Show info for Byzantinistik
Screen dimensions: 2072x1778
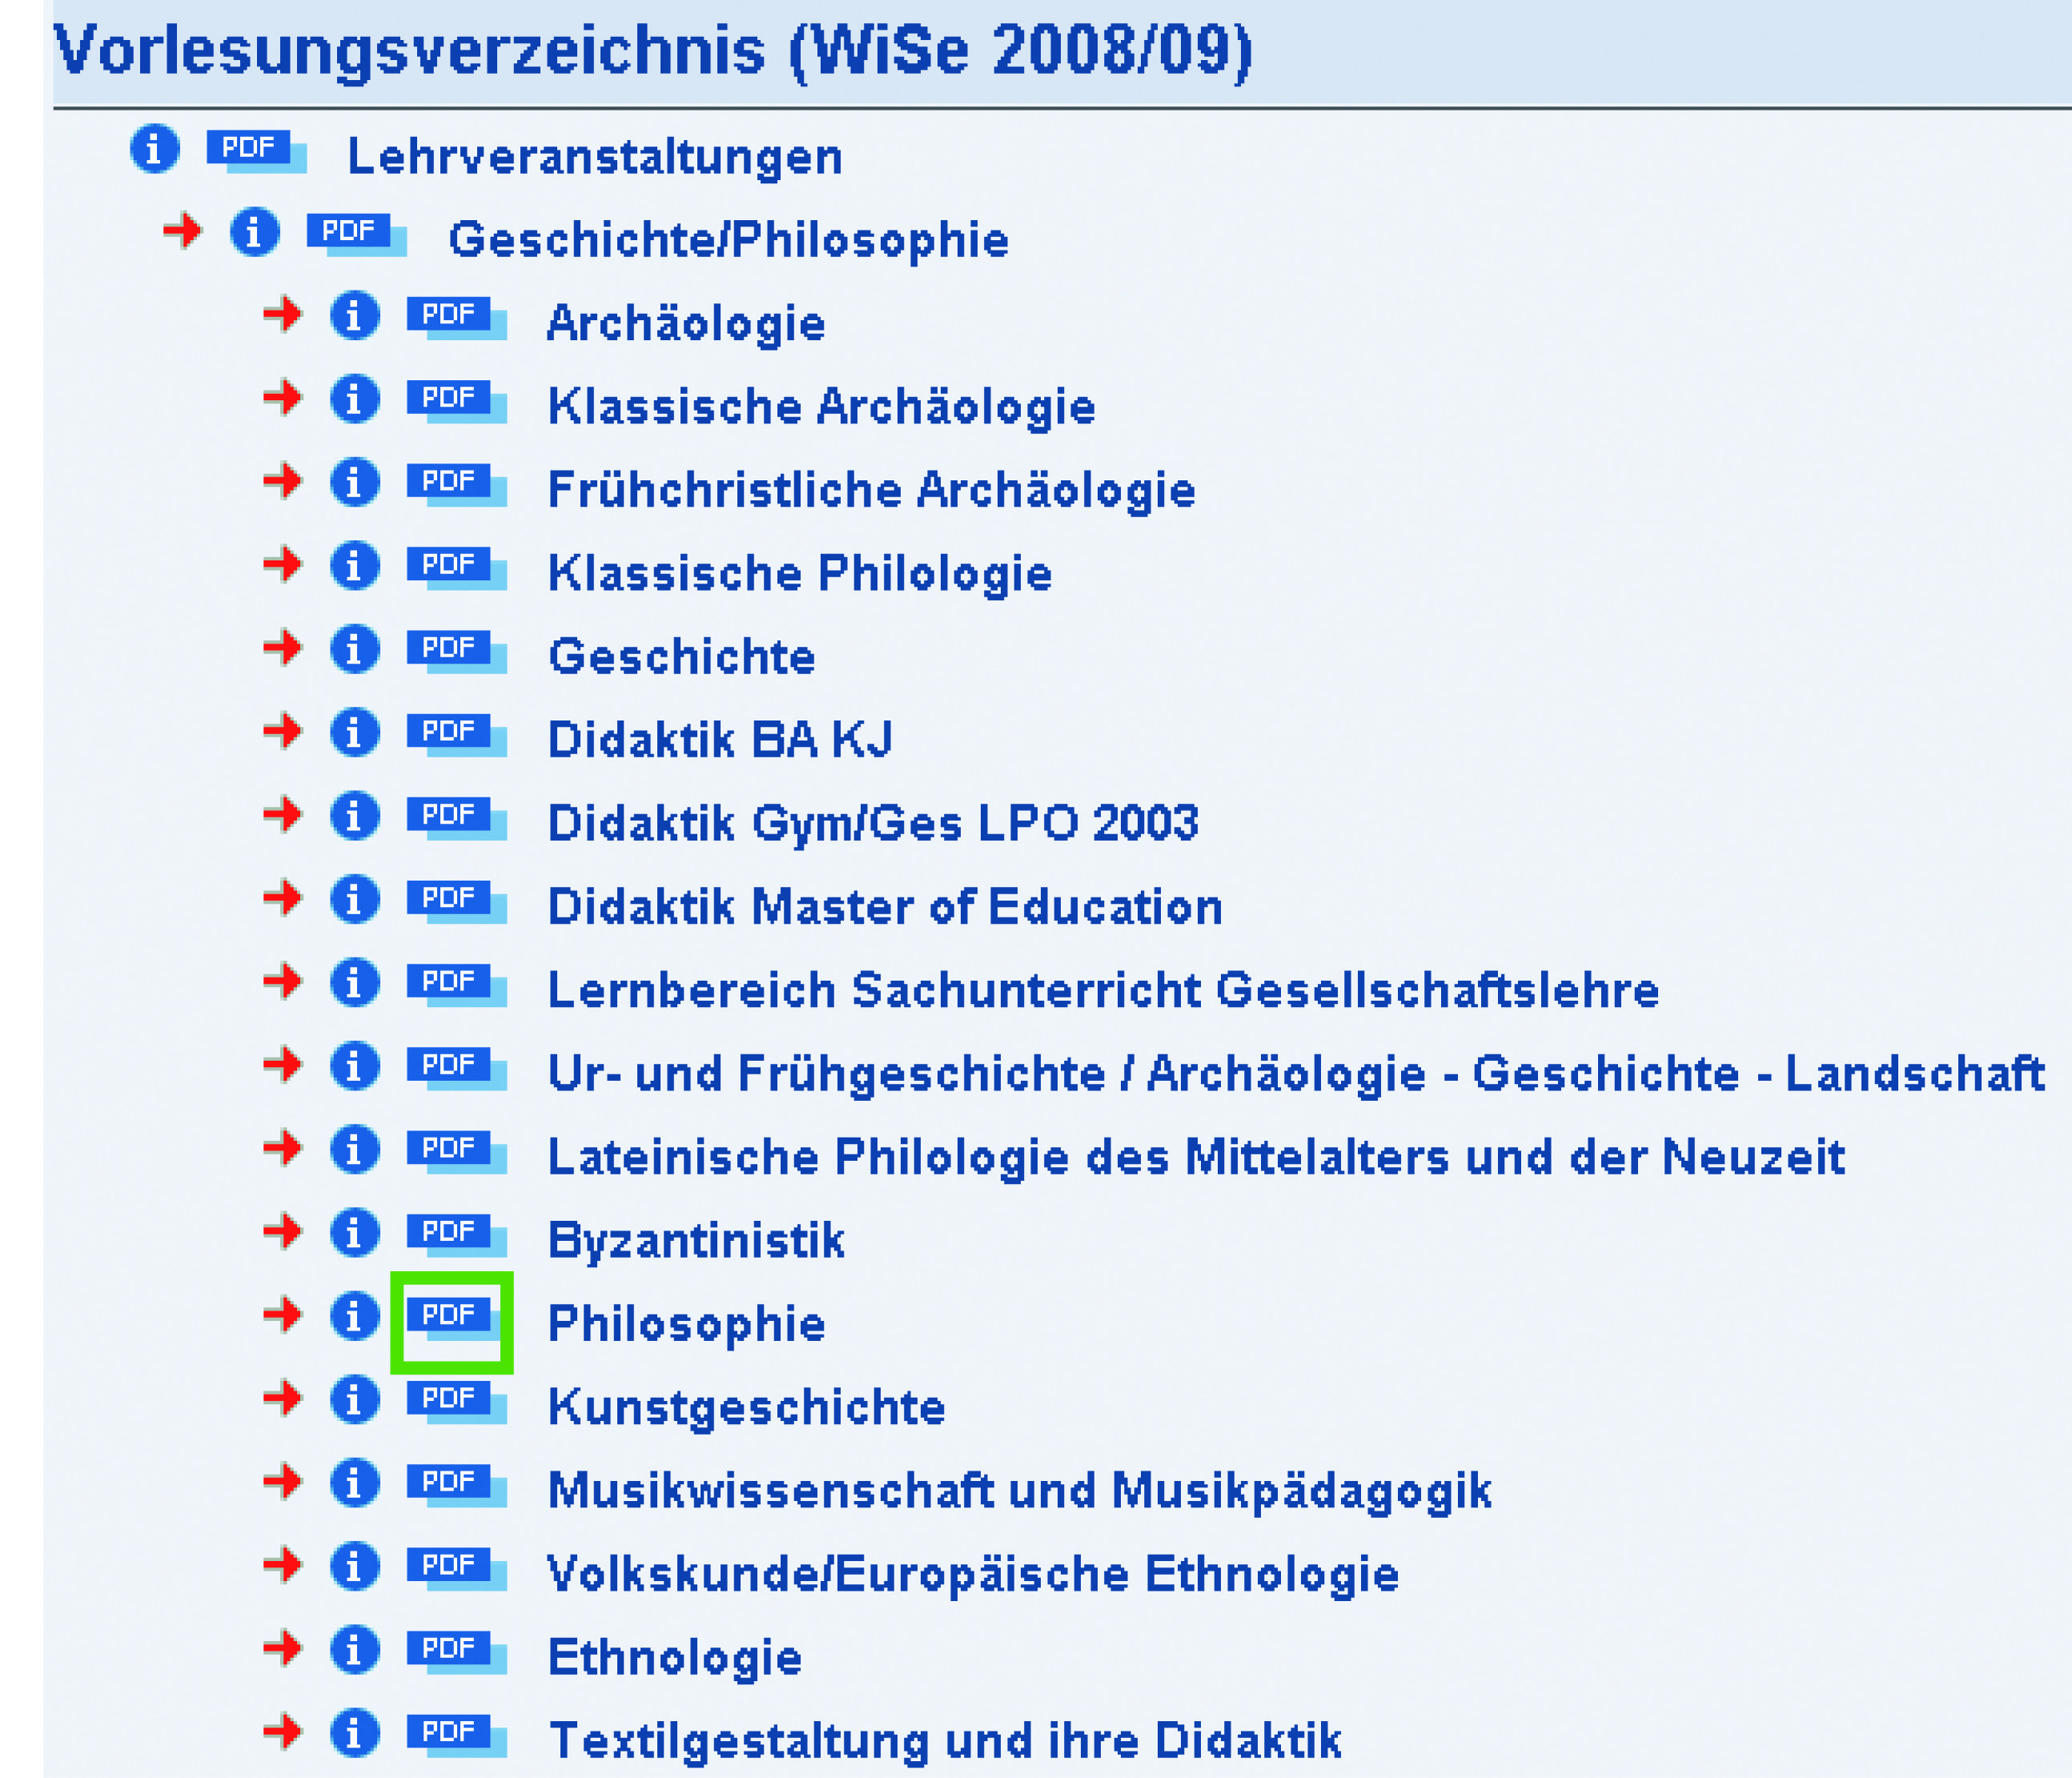pyautogui.click(x=355, y=1232)
